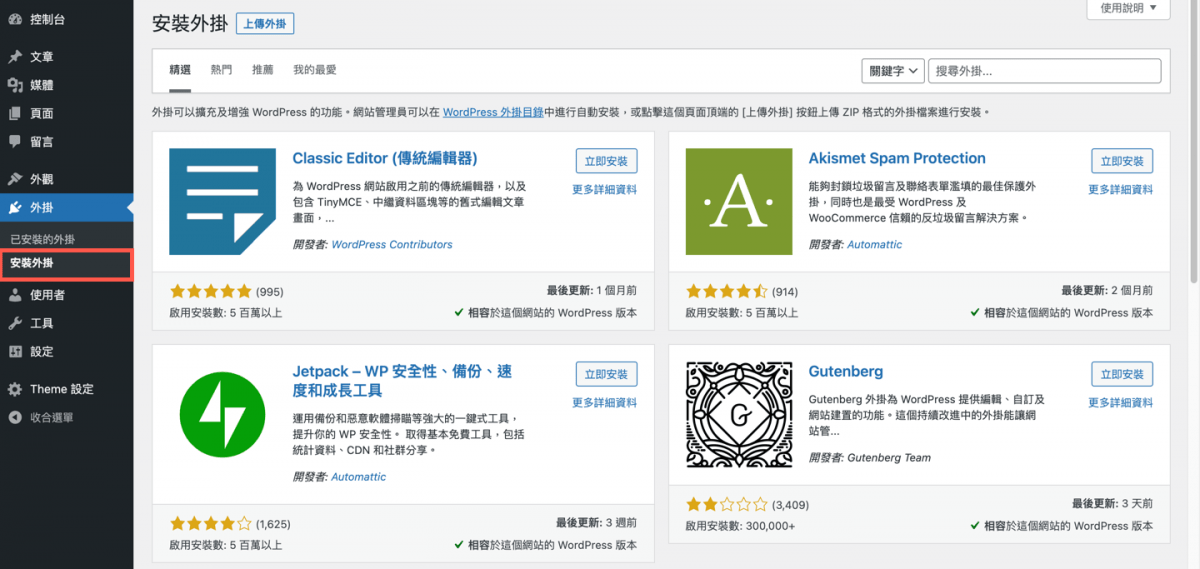Install Akismet Spam Protection plugin
1200x569 pixels.
pos(1122,161)
